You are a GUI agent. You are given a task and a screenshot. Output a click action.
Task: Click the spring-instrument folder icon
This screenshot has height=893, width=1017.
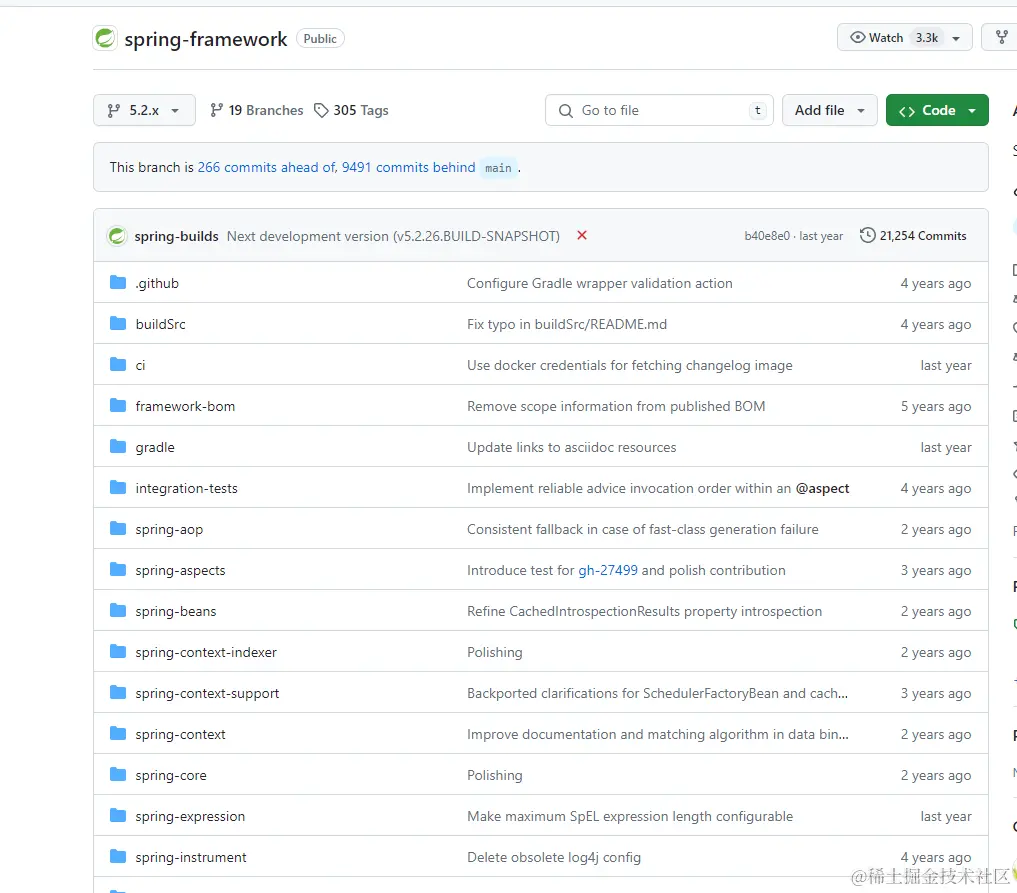118,857
